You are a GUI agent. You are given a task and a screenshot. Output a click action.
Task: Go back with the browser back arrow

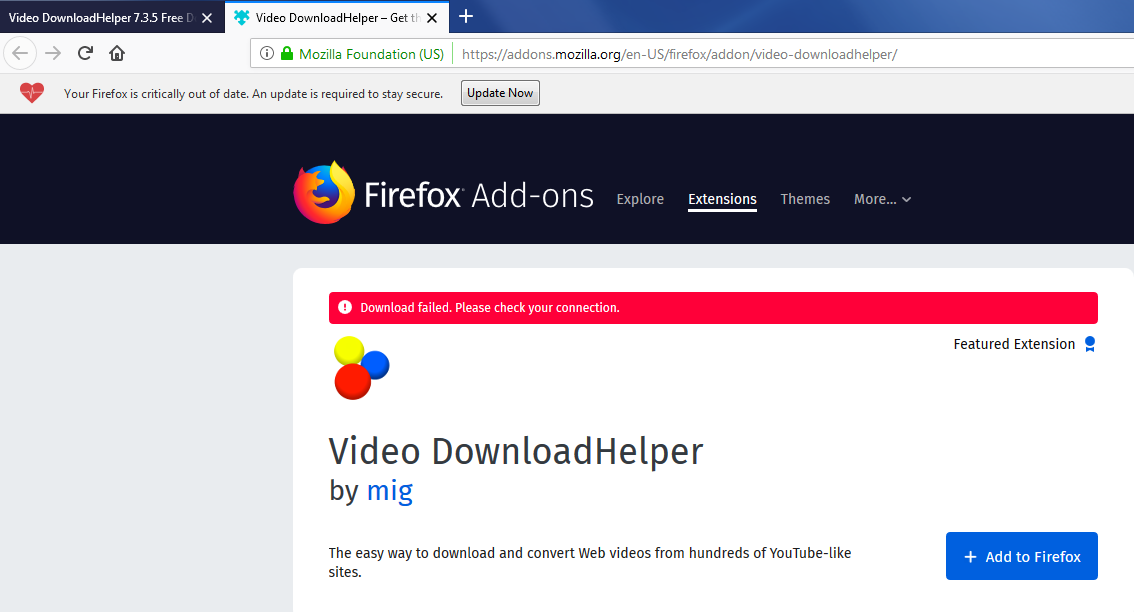(x=20, y=53)
